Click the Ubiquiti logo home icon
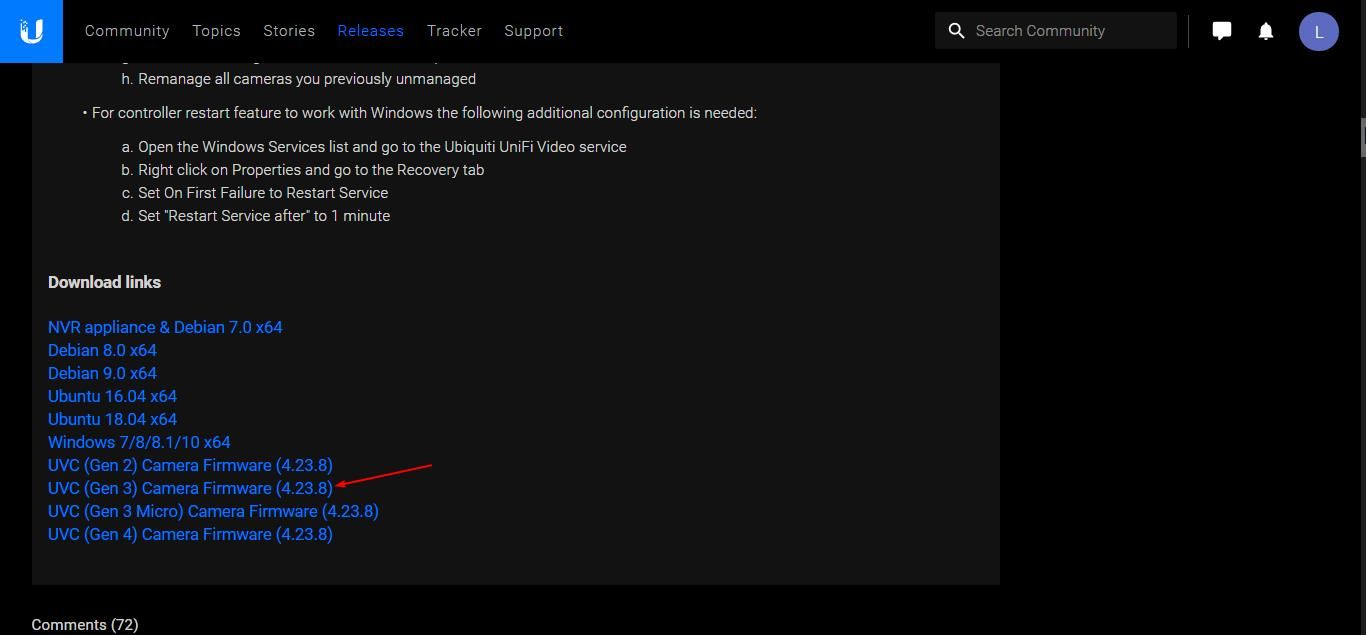The height and width of the screenshot is (635, 1366). point(31,31)
